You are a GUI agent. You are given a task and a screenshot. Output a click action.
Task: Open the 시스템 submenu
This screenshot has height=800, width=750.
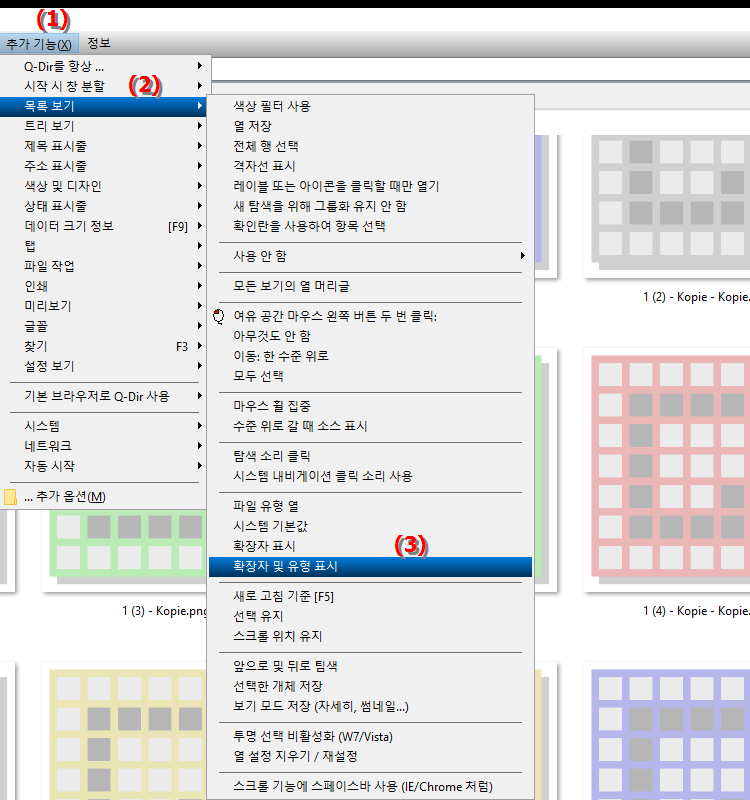coord(104,426)
